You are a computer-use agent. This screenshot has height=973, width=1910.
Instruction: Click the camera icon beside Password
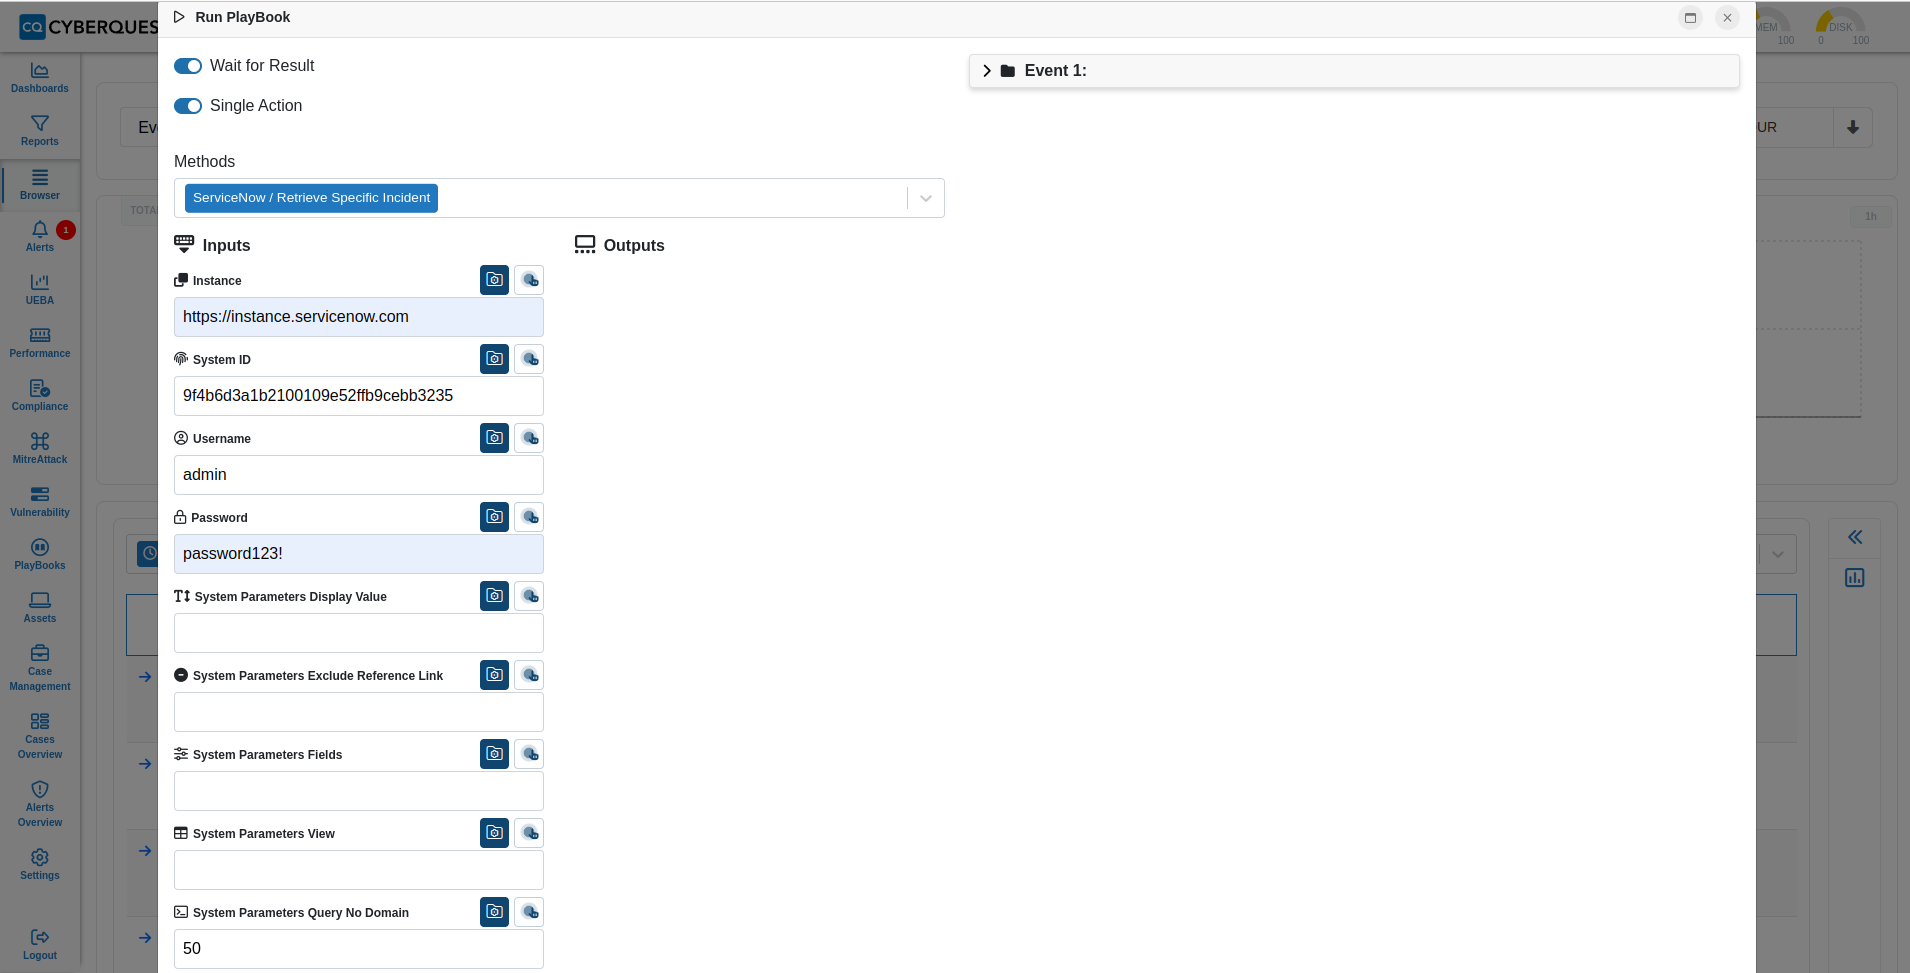[494, 517]
